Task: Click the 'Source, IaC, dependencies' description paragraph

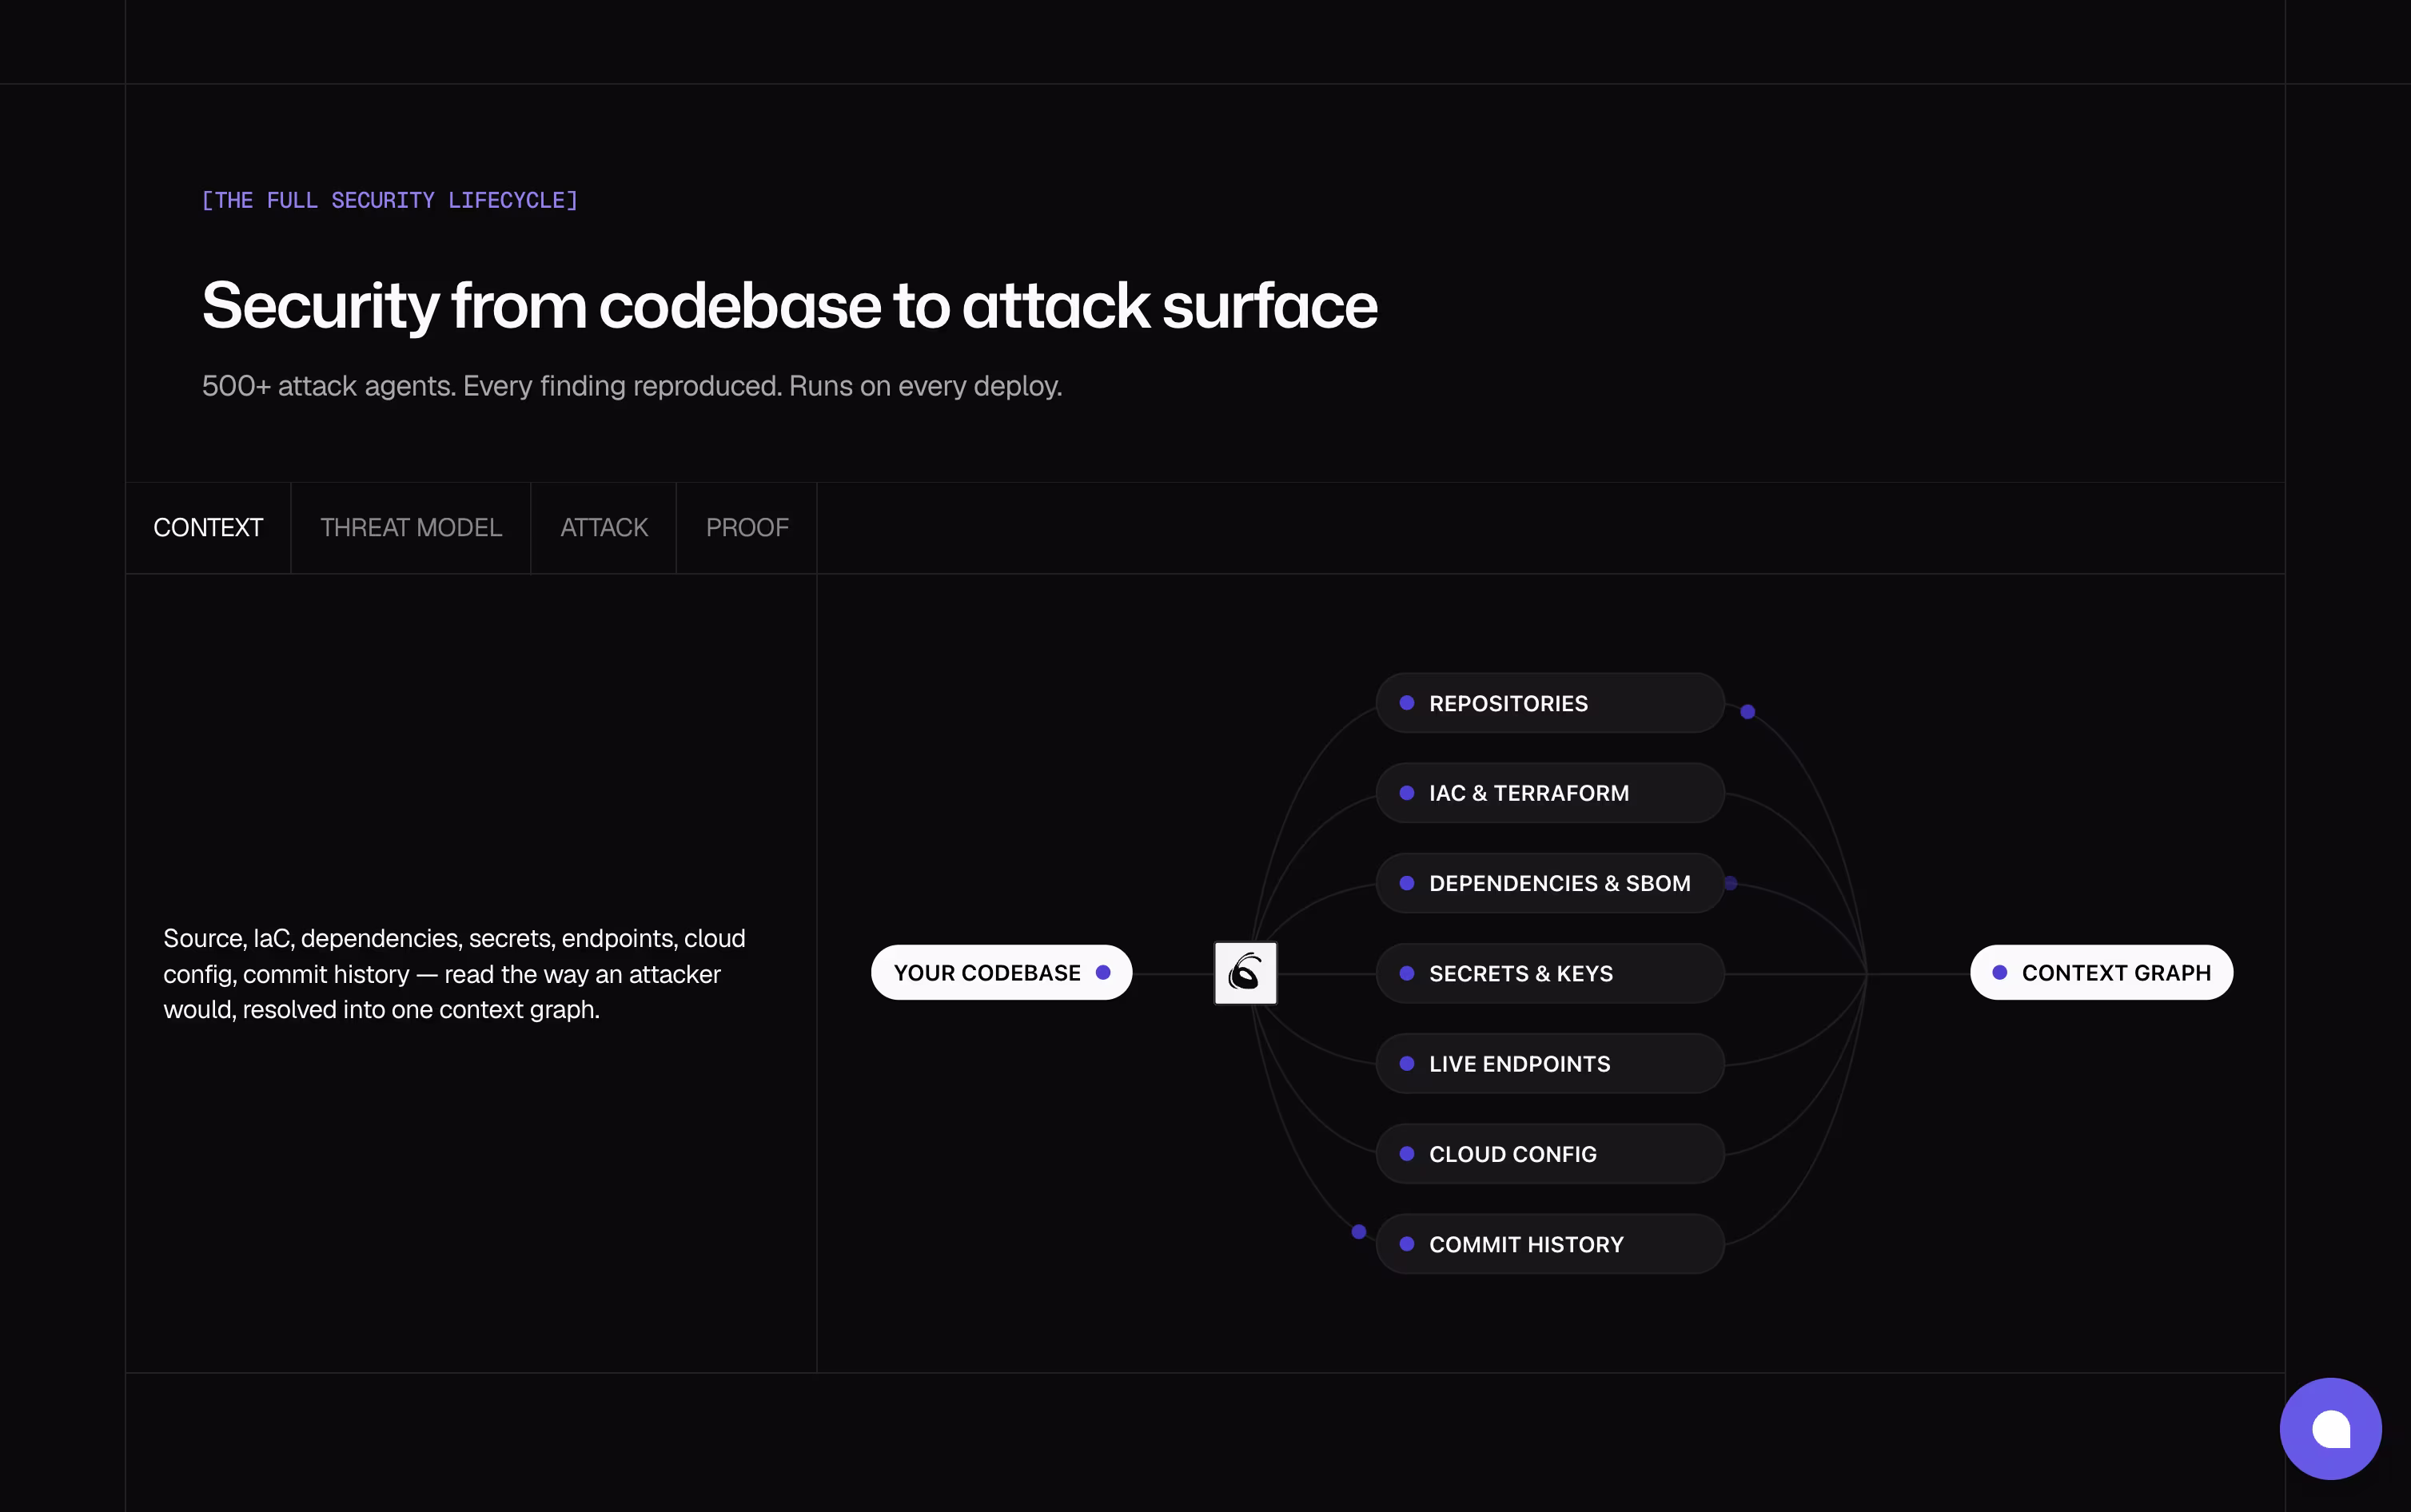Action: click(x=454, y=974)
